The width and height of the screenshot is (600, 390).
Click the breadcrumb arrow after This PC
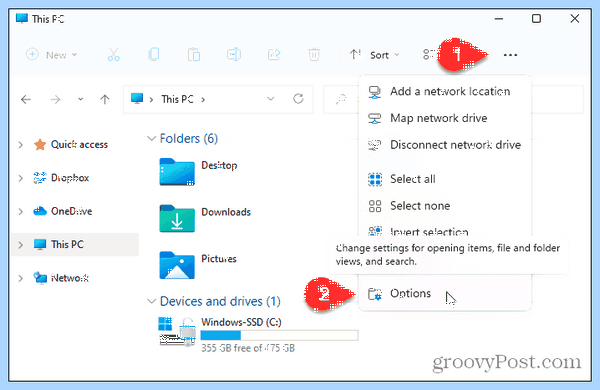click(x=203, y=100)
